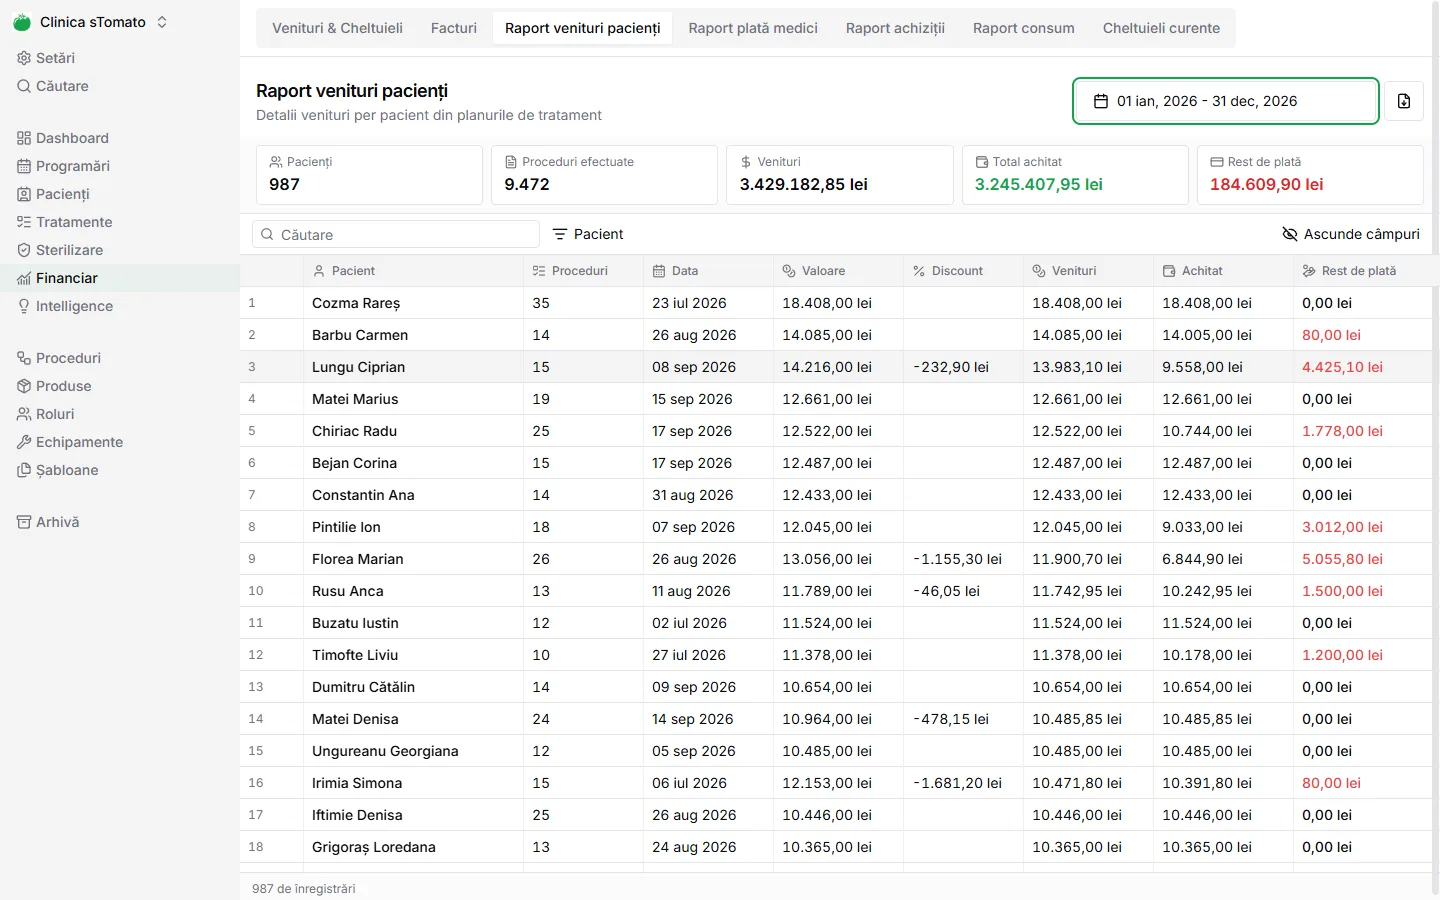The height and width of the screenshot is (900, 1440).
Task: Switch to the Facturi tab
Action: (x=454, y=28)
